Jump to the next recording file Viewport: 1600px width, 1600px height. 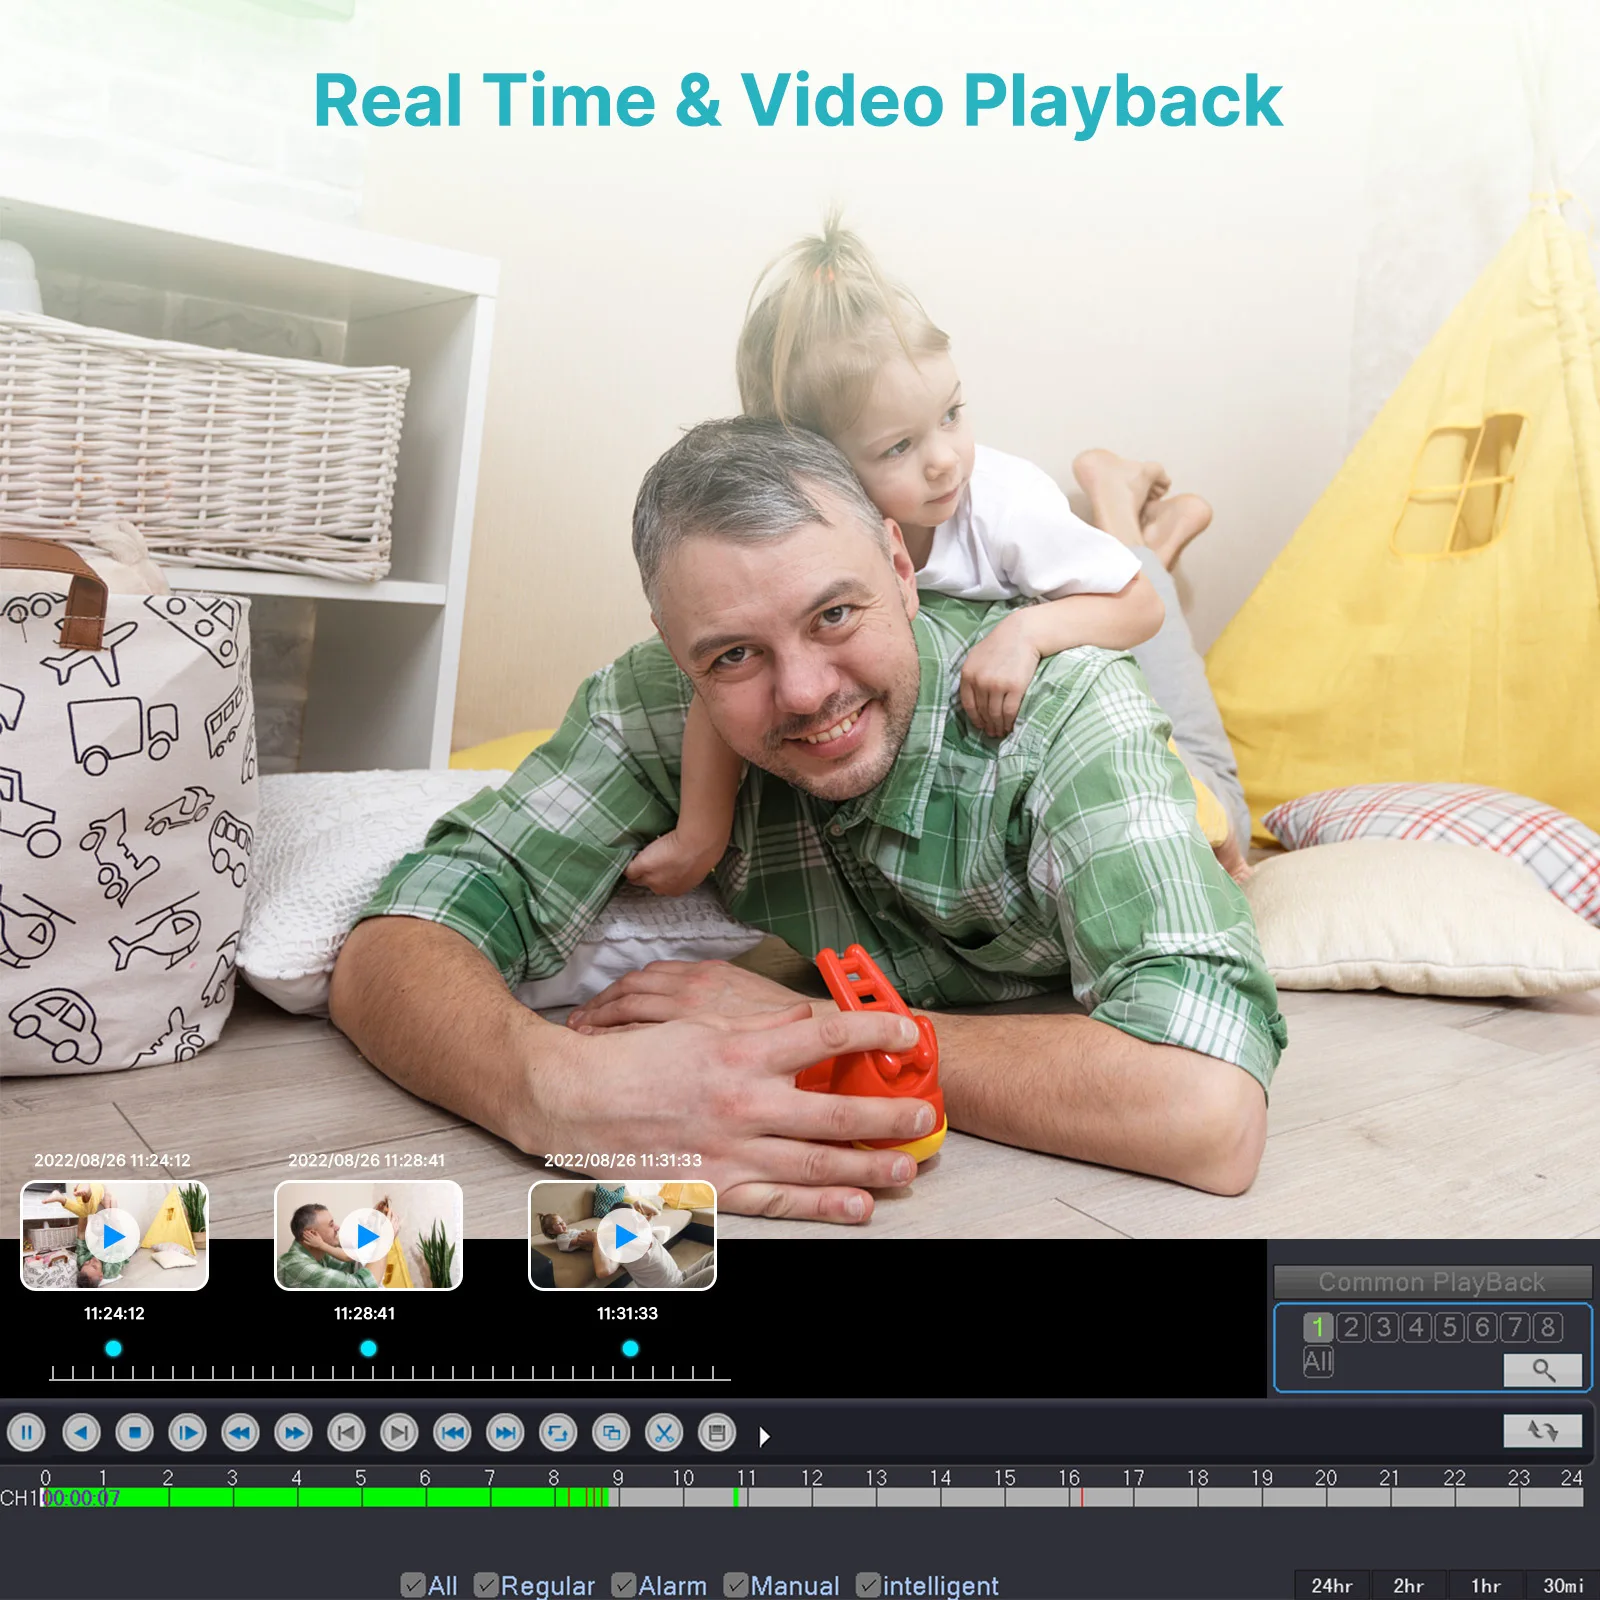pyautogui.click(x=505, y=1433)
